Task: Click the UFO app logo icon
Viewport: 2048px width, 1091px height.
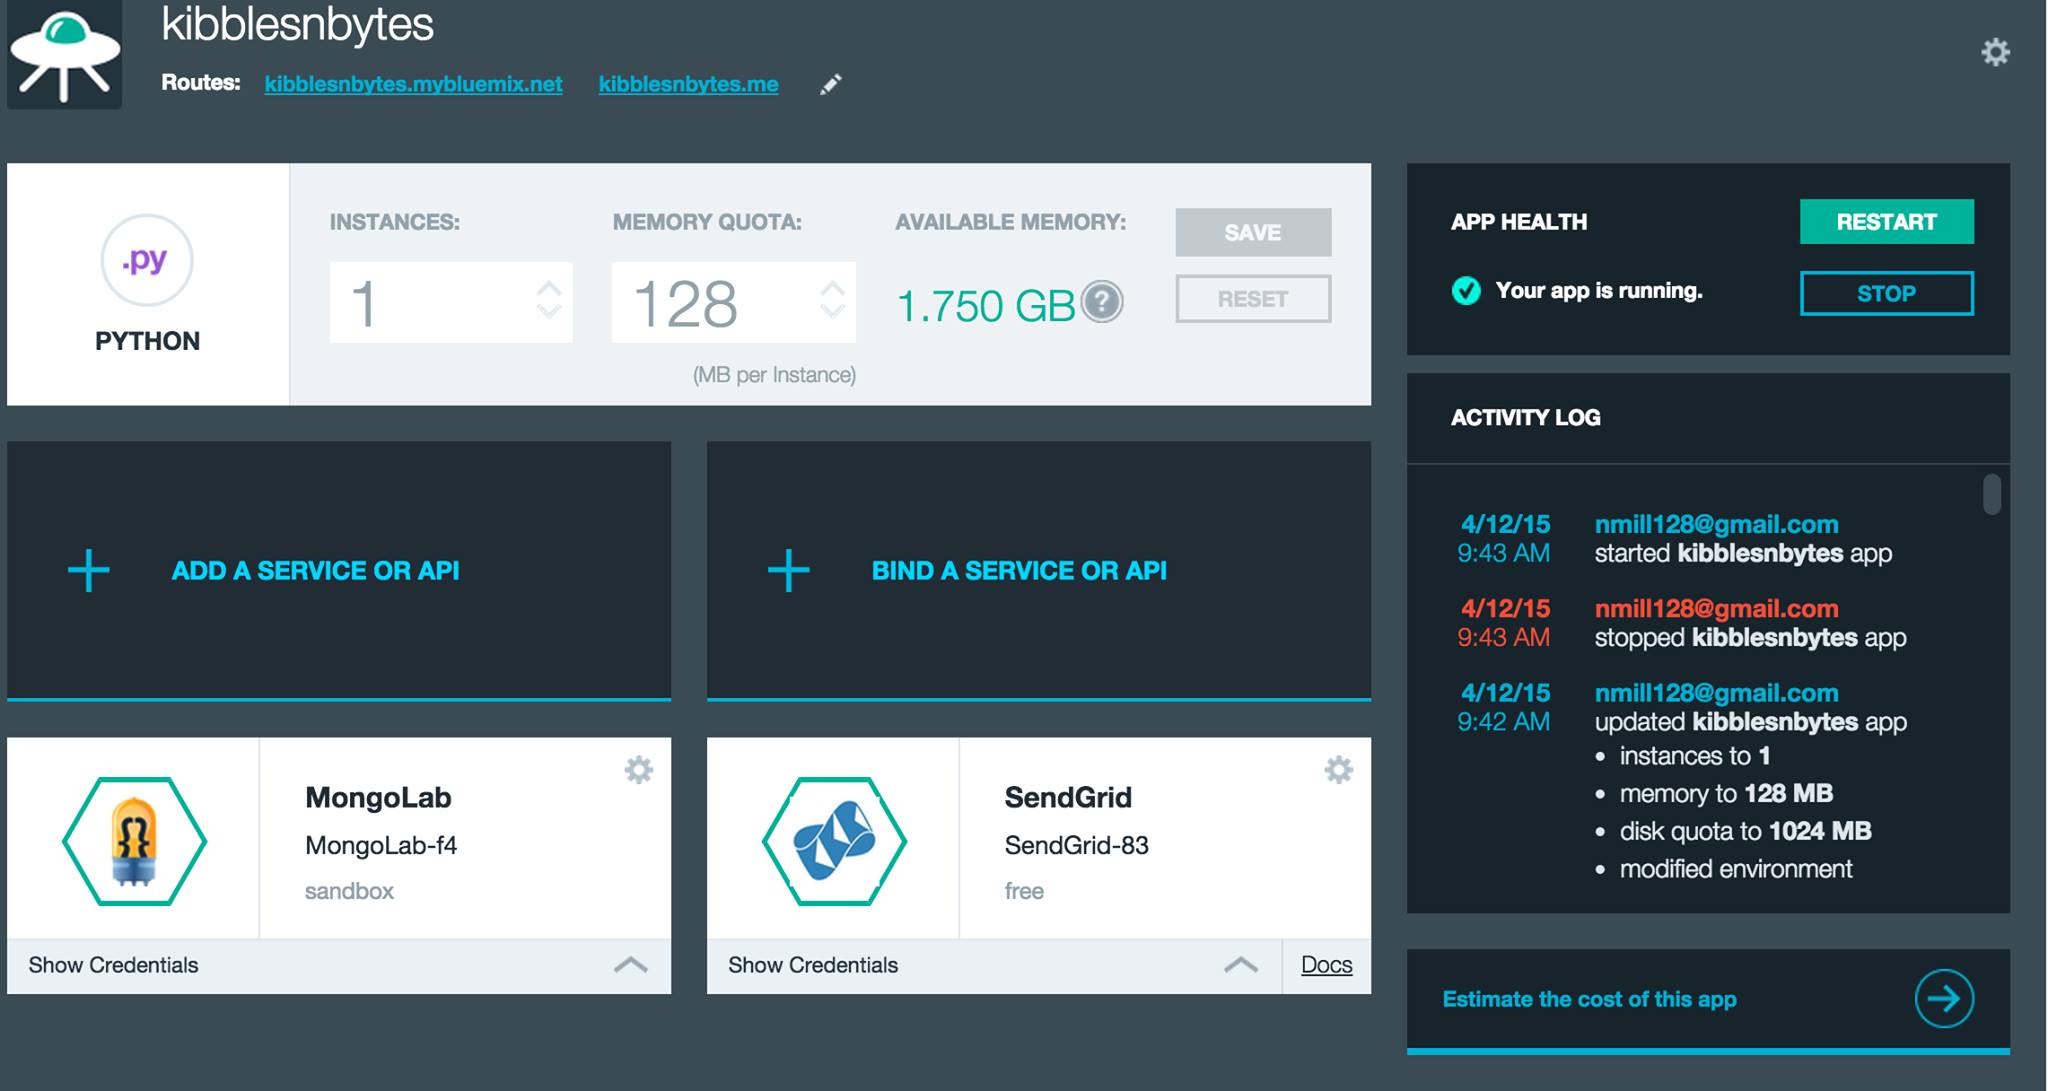Action: coord(65,55)
